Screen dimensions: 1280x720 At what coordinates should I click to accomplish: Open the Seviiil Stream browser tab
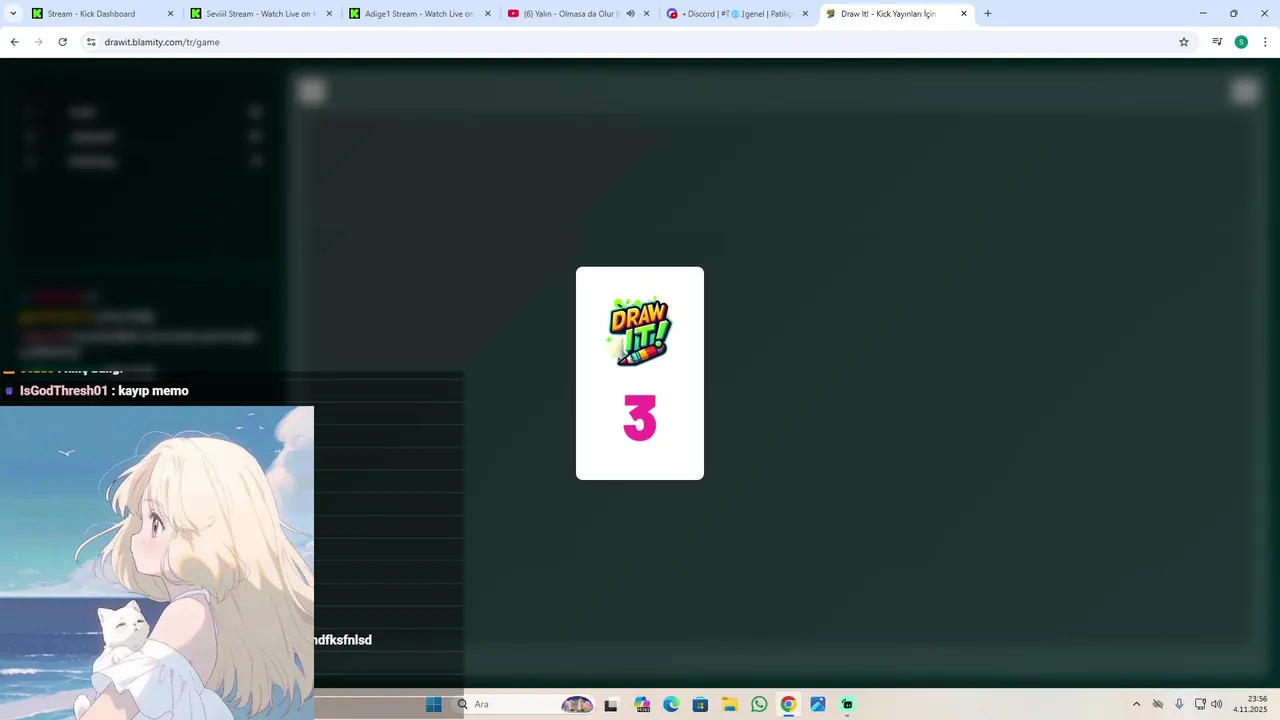point(260,14)
